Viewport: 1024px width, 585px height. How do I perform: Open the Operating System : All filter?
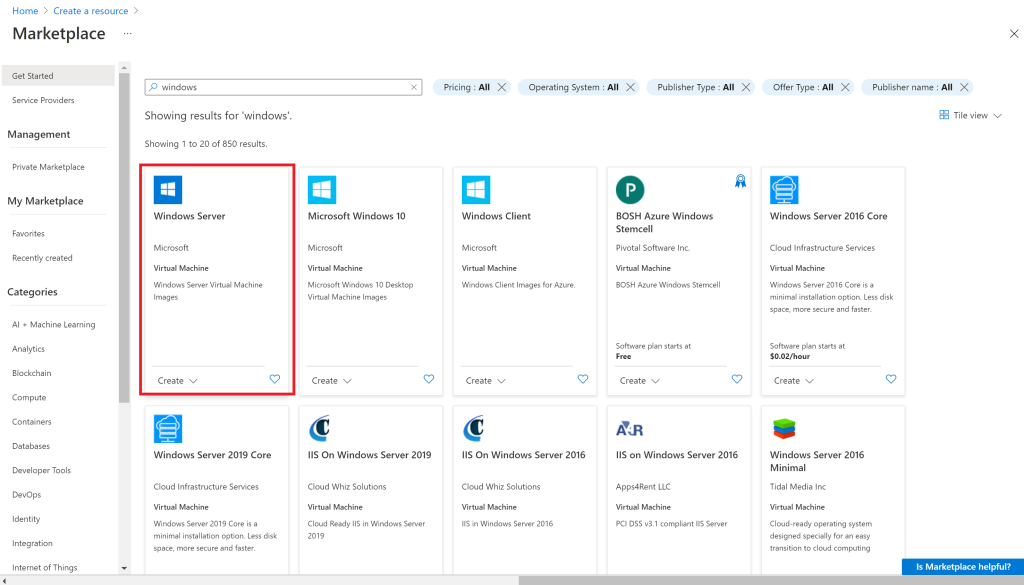573,87
